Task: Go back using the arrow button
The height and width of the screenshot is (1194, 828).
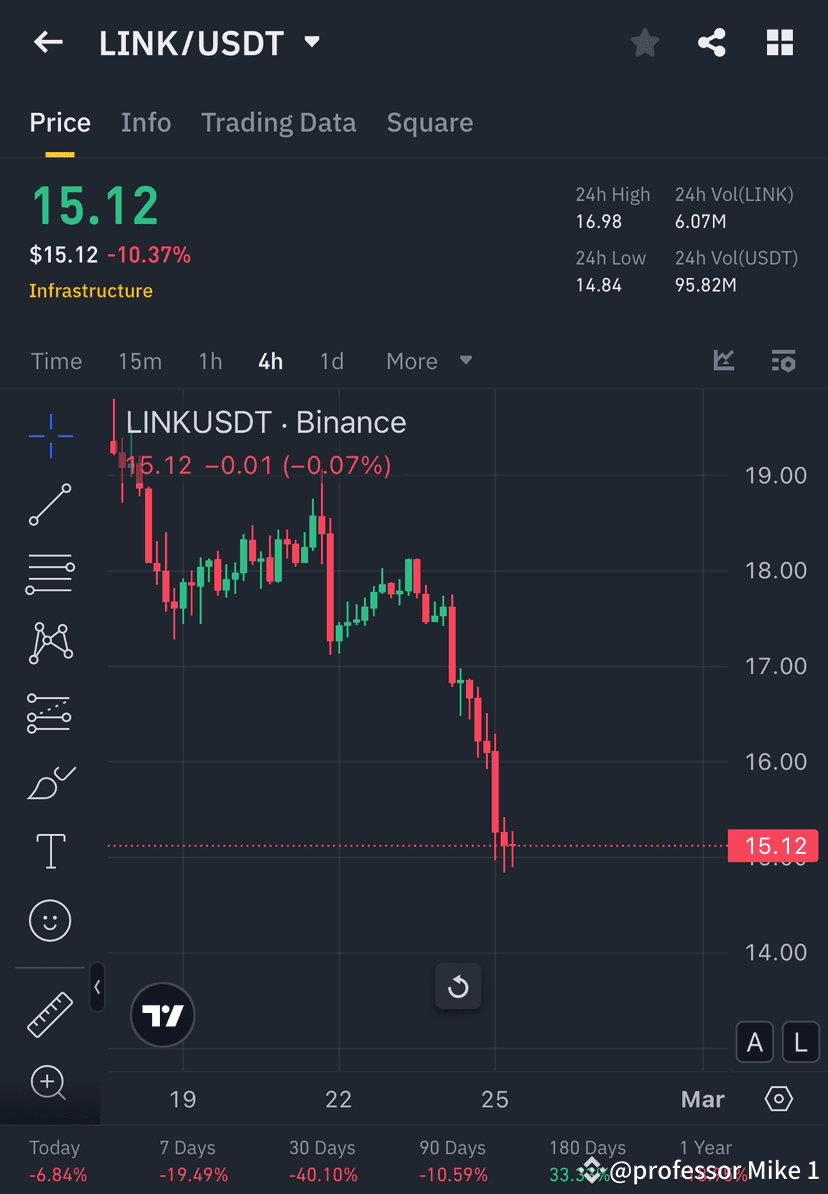Action: pos(48,42)
